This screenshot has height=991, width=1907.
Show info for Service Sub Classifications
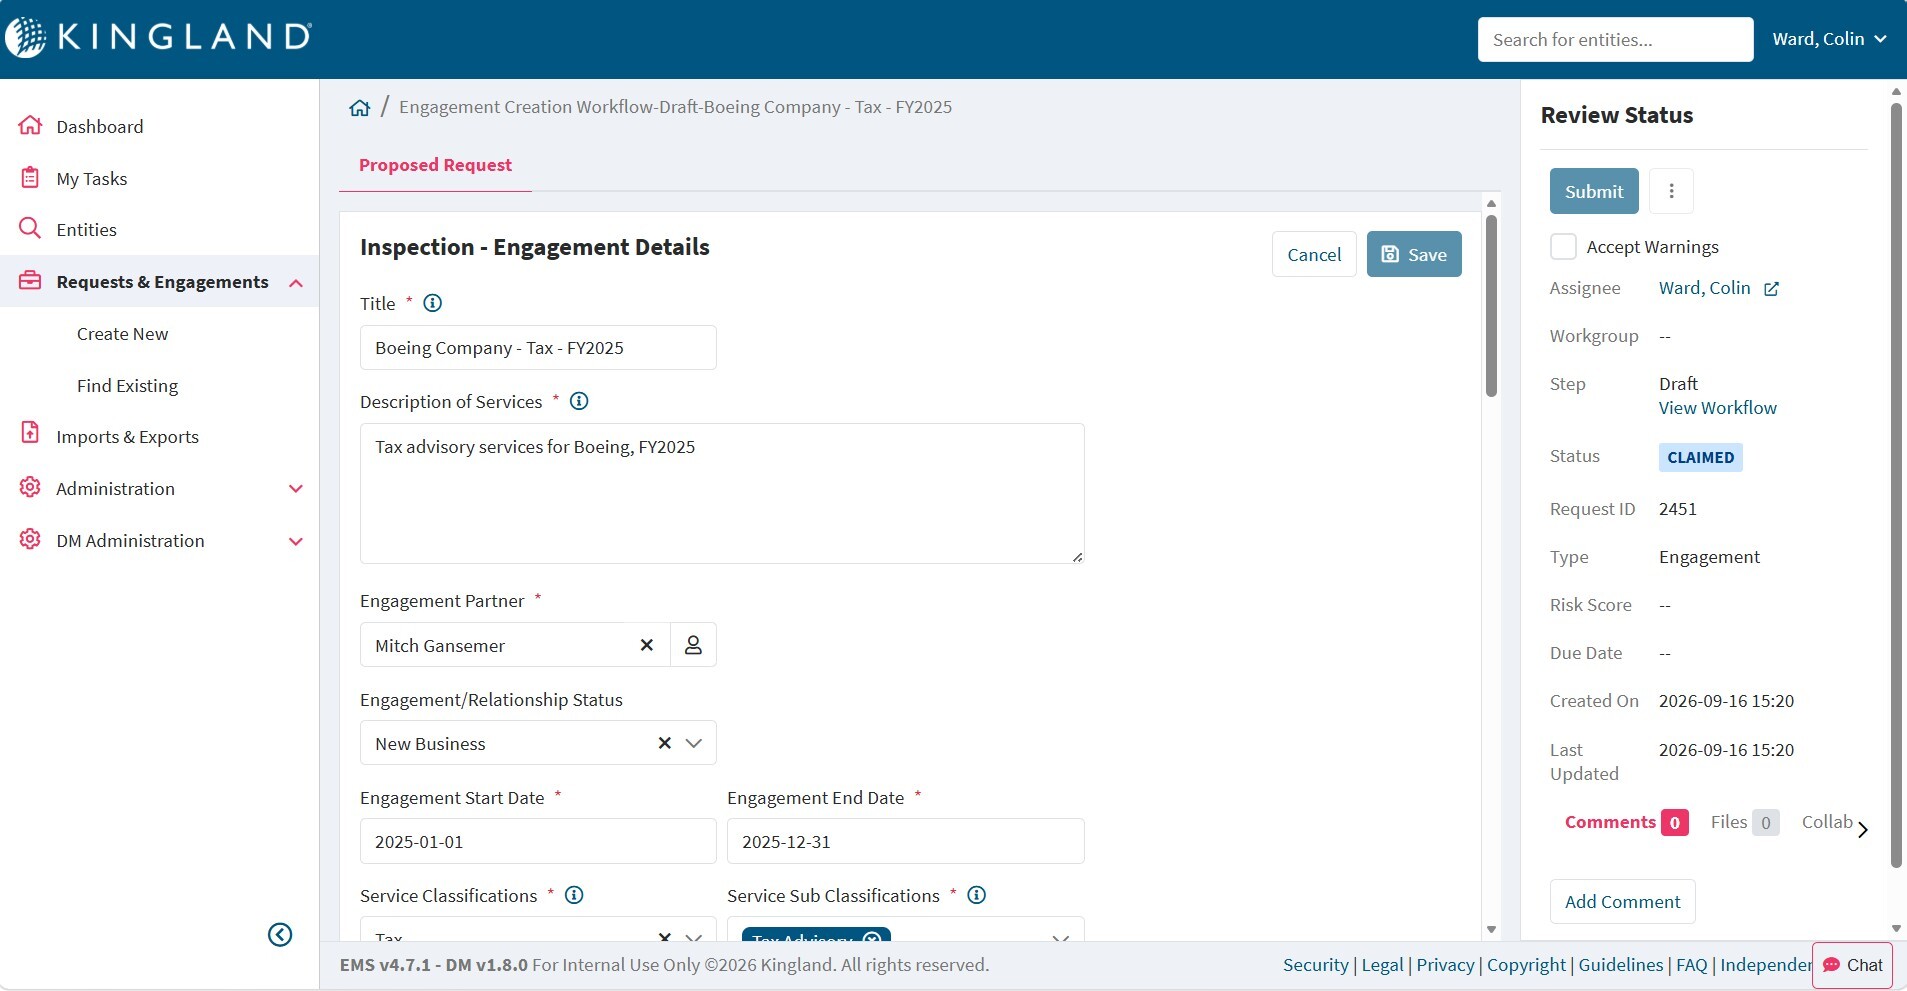click(x=977, y=895)
